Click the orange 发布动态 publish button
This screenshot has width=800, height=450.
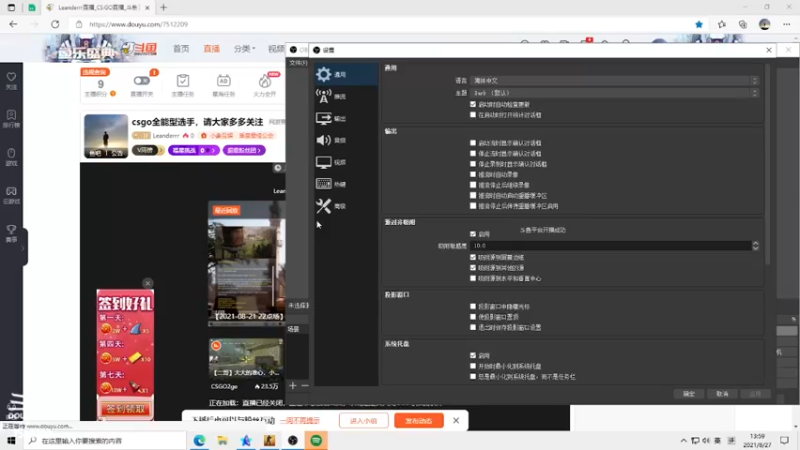(x=418, y=420)
